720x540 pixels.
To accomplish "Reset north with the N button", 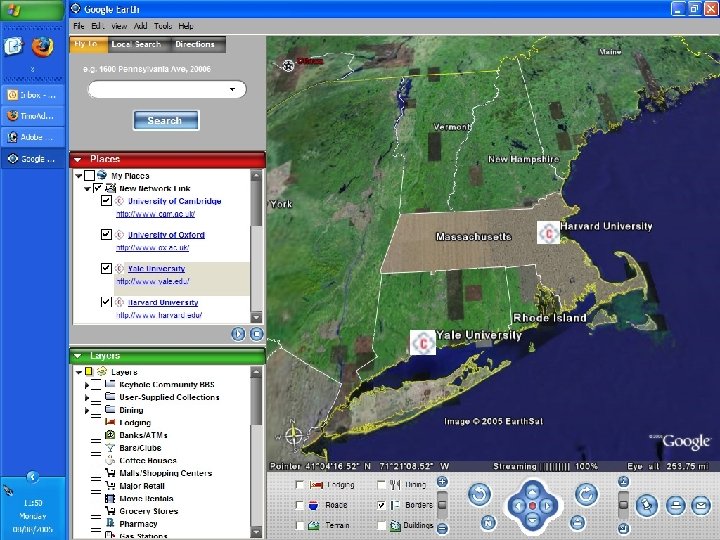I will 488,523.
